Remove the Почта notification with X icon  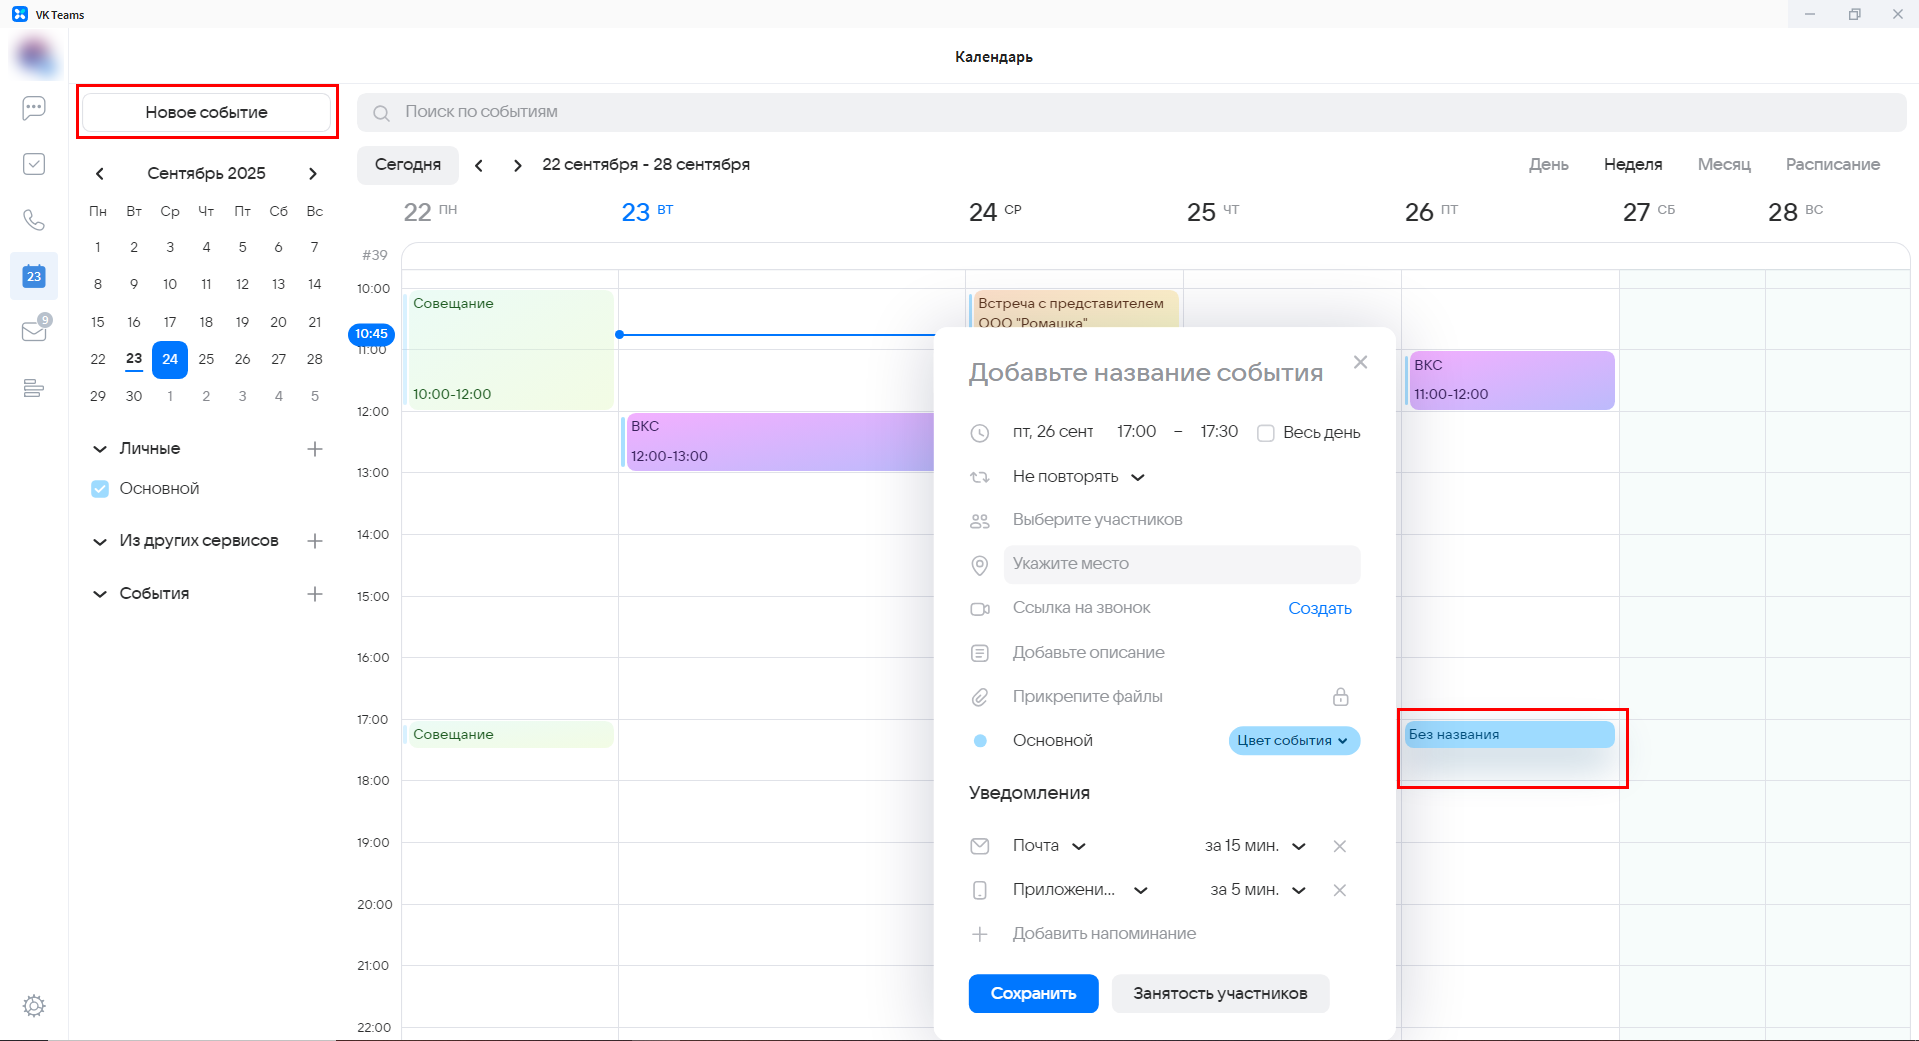tap(1339, 846)
